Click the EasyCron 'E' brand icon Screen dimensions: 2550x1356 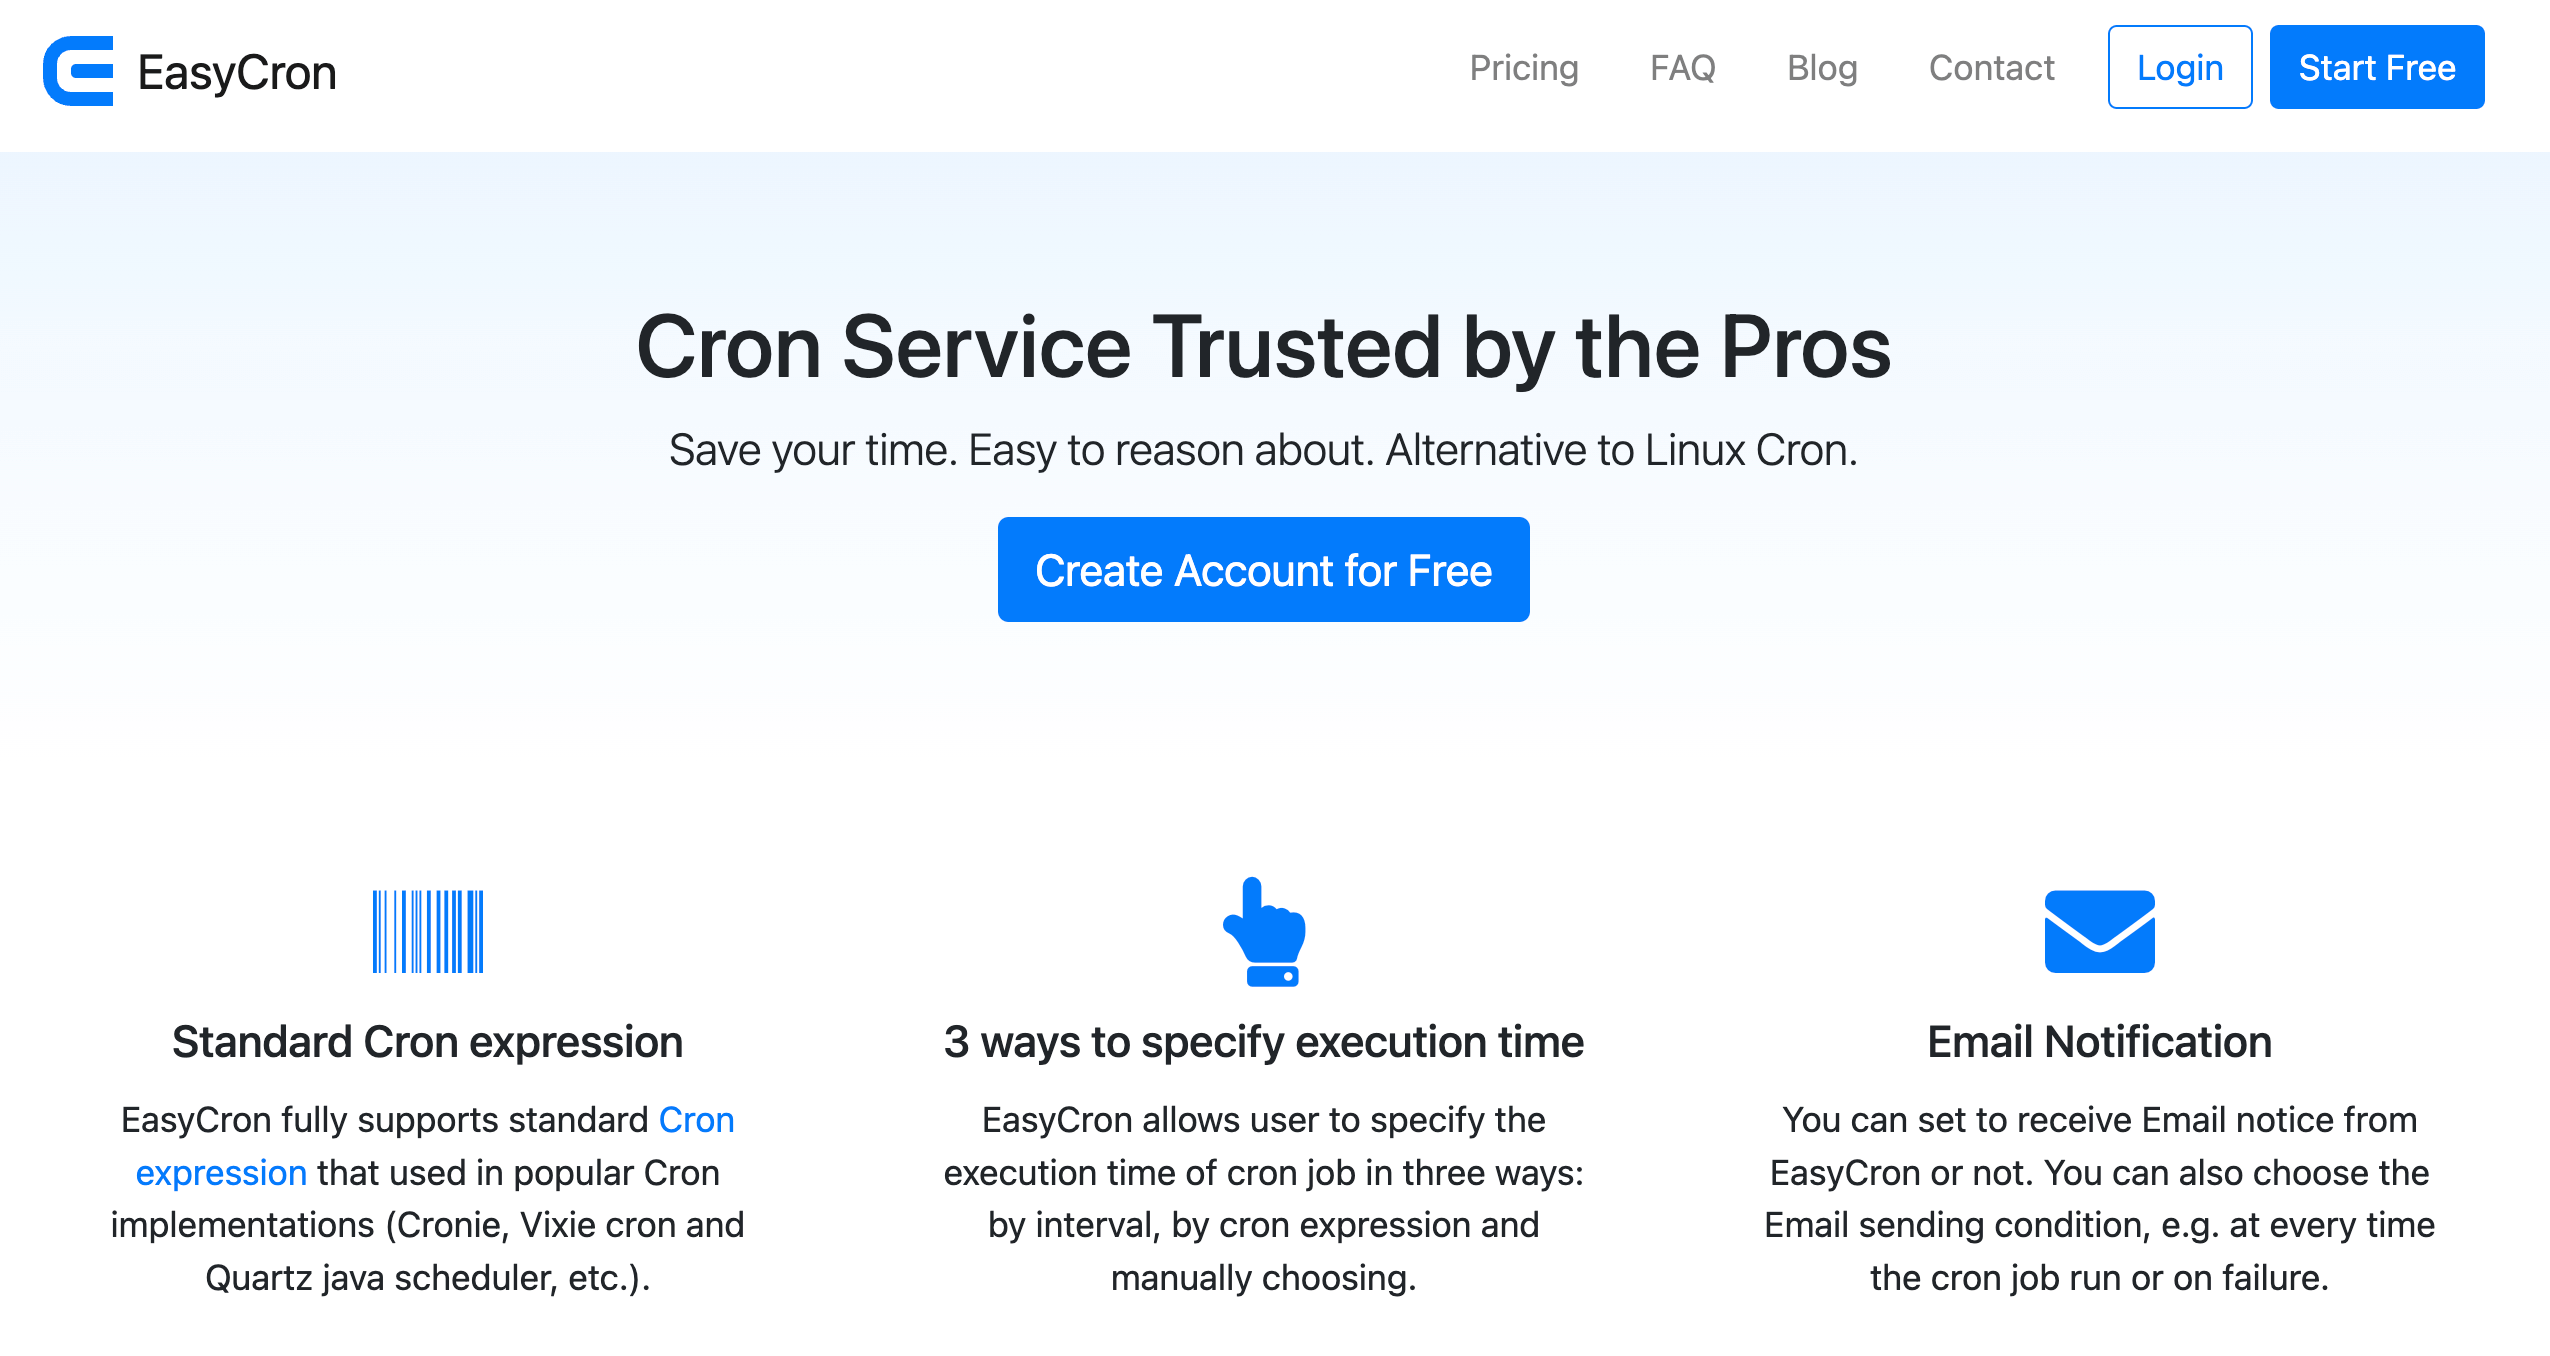coord(76,69)
